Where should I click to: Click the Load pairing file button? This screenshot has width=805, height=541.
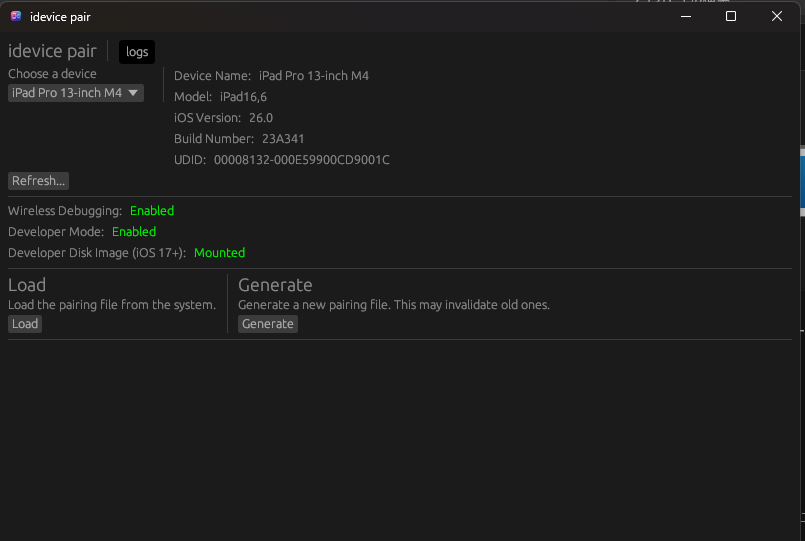25,324
